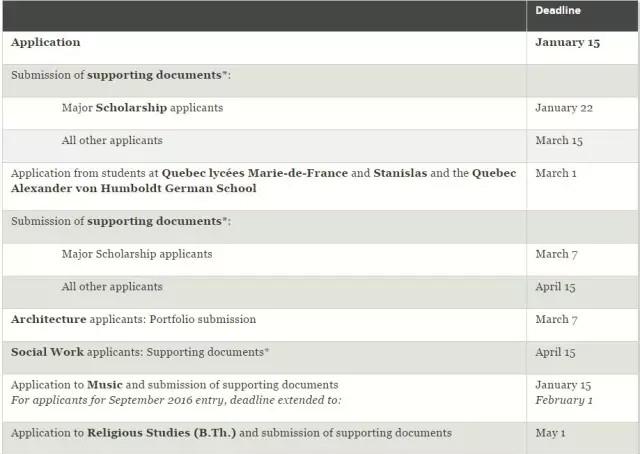Viewport: 640px width, 454px height.
Task: Select the italic February 1 extended deadline
Action: (565, 400)
